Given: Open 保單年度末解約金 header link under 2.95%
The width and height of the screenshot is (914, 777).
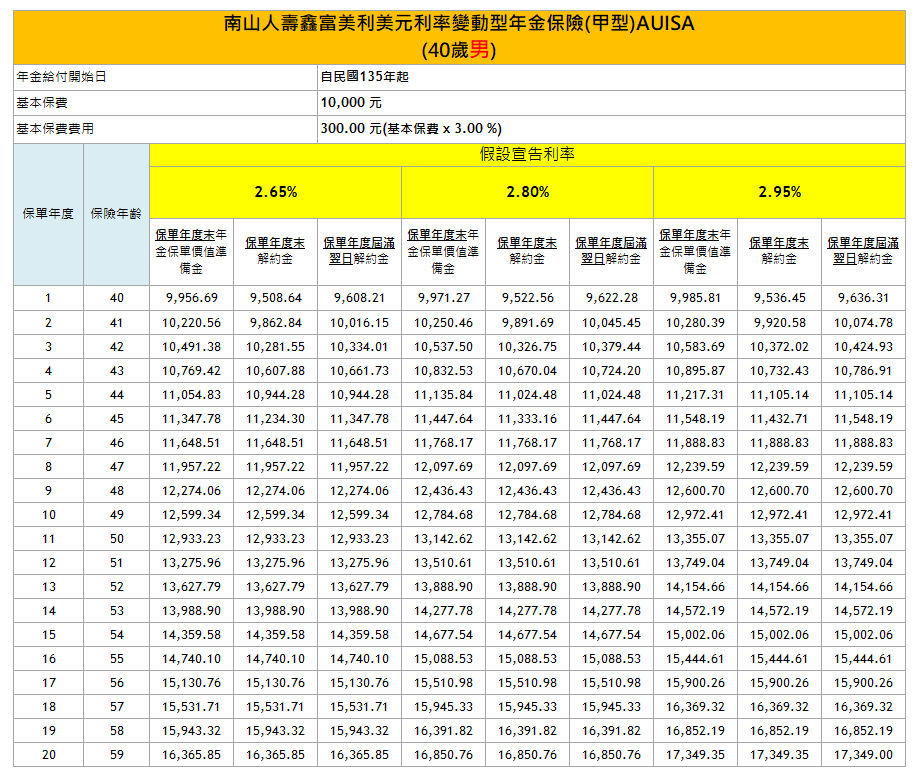Looking at the screenshot, I should tap(779, 251).
